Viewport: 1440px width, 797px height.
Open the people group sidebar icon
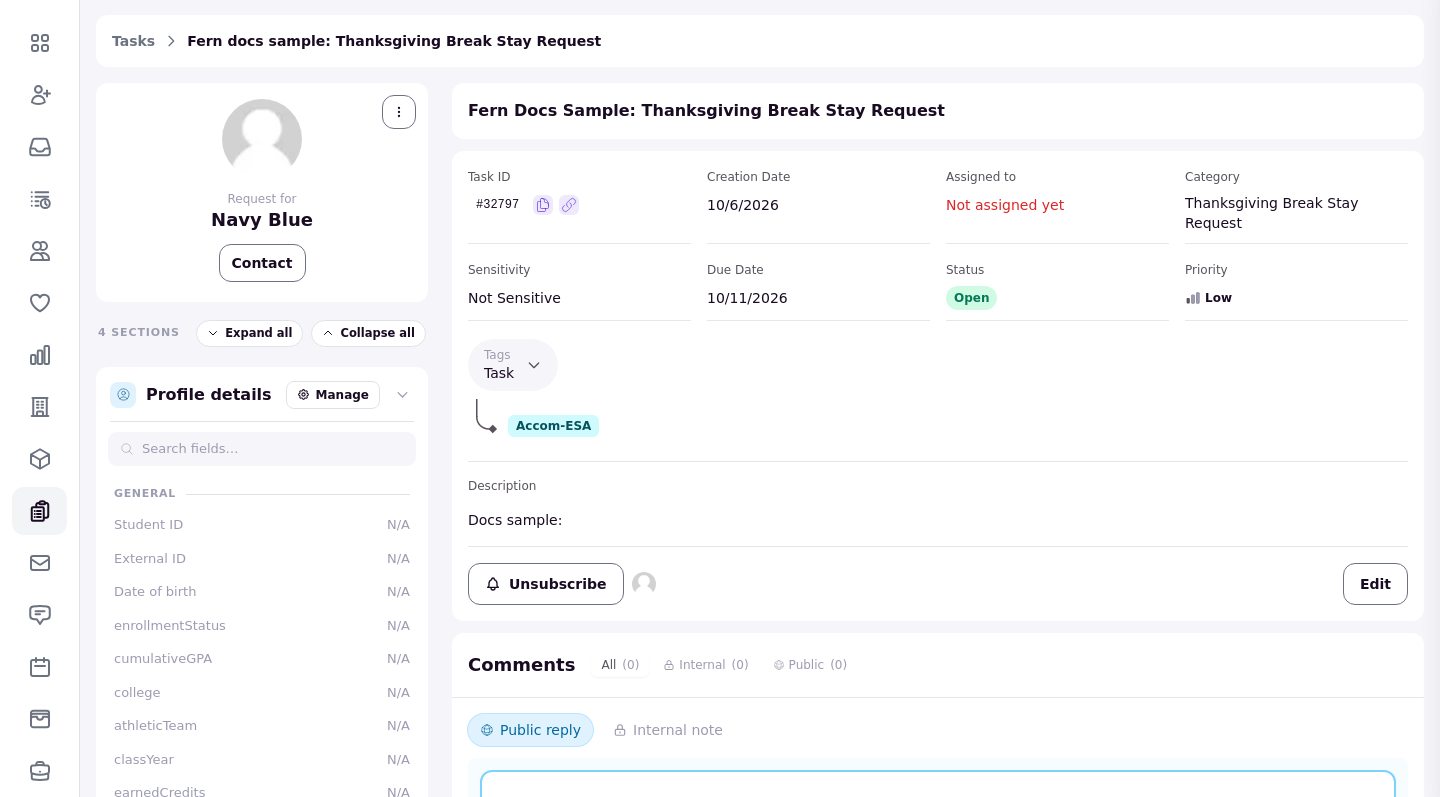pyautogui.click(x=40, y=251)
